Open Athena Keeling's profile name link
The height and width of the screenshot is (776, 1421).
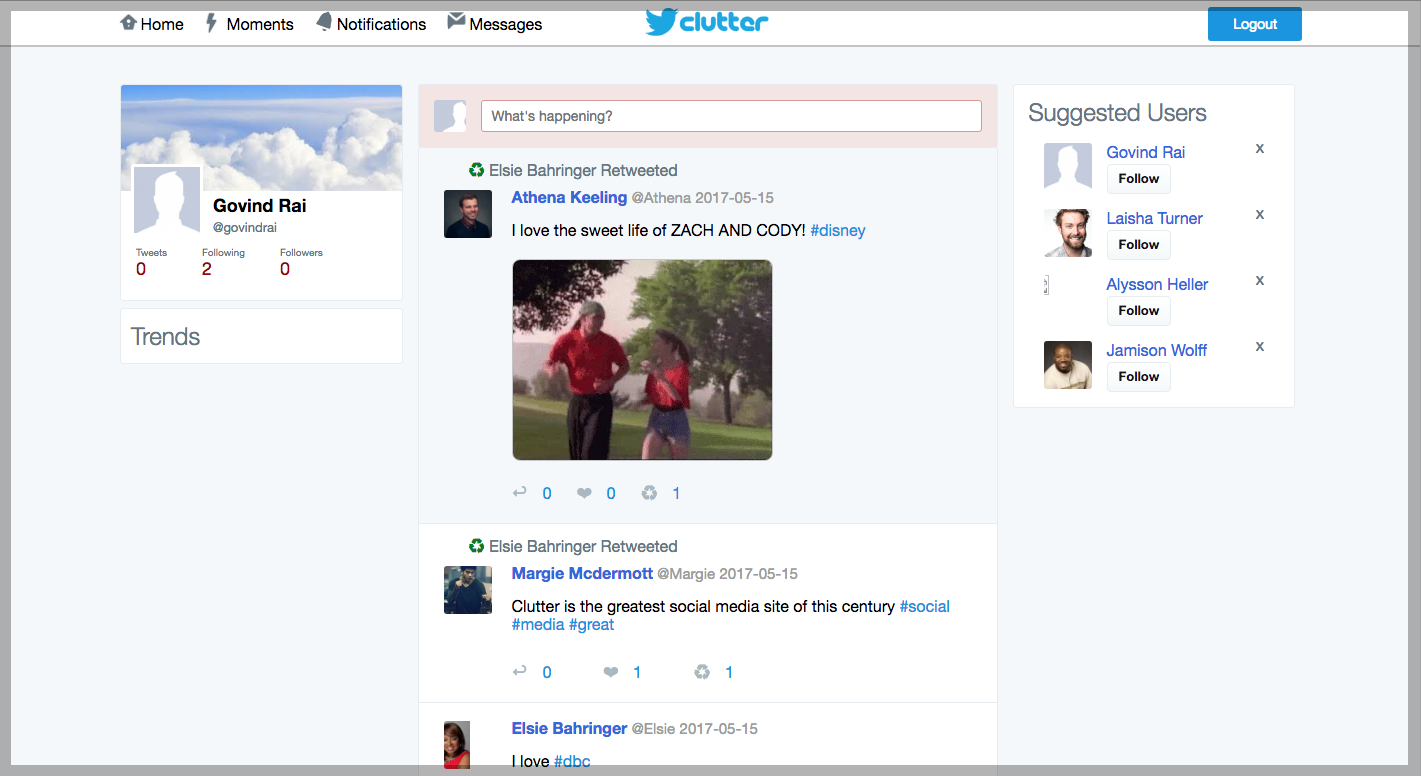(569, 198)
